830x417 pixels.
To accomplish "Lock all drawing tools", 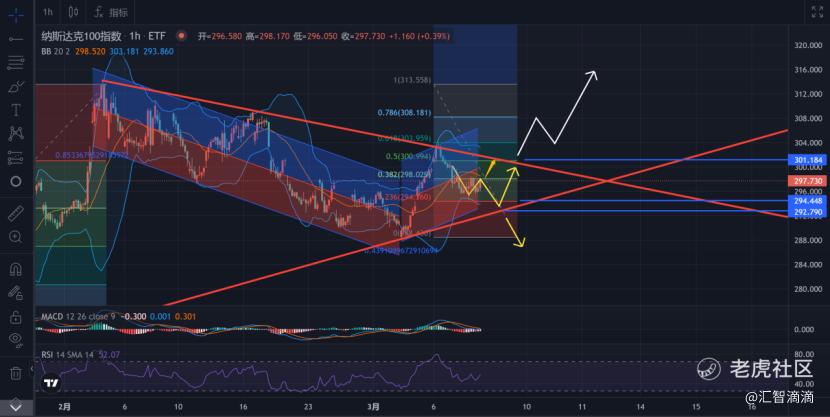I will (x=16, y=317).
